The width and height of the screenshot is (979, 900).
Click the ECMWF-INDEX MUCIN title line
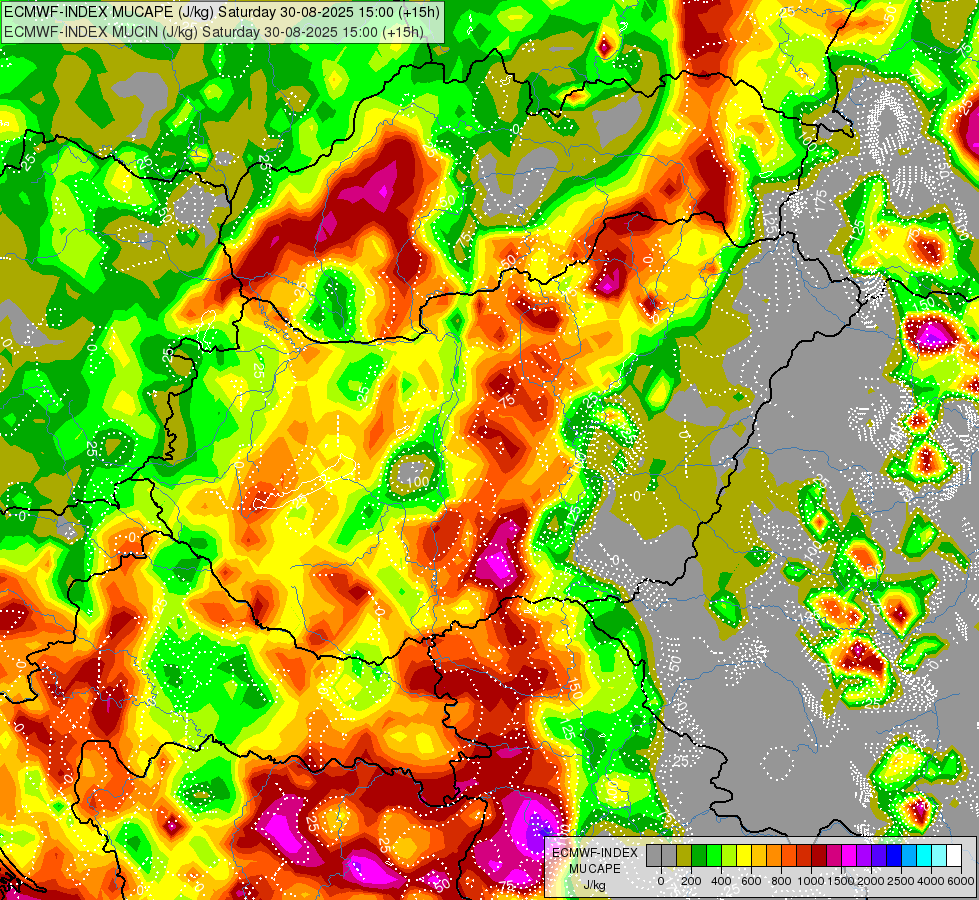(x=214, y=32)
